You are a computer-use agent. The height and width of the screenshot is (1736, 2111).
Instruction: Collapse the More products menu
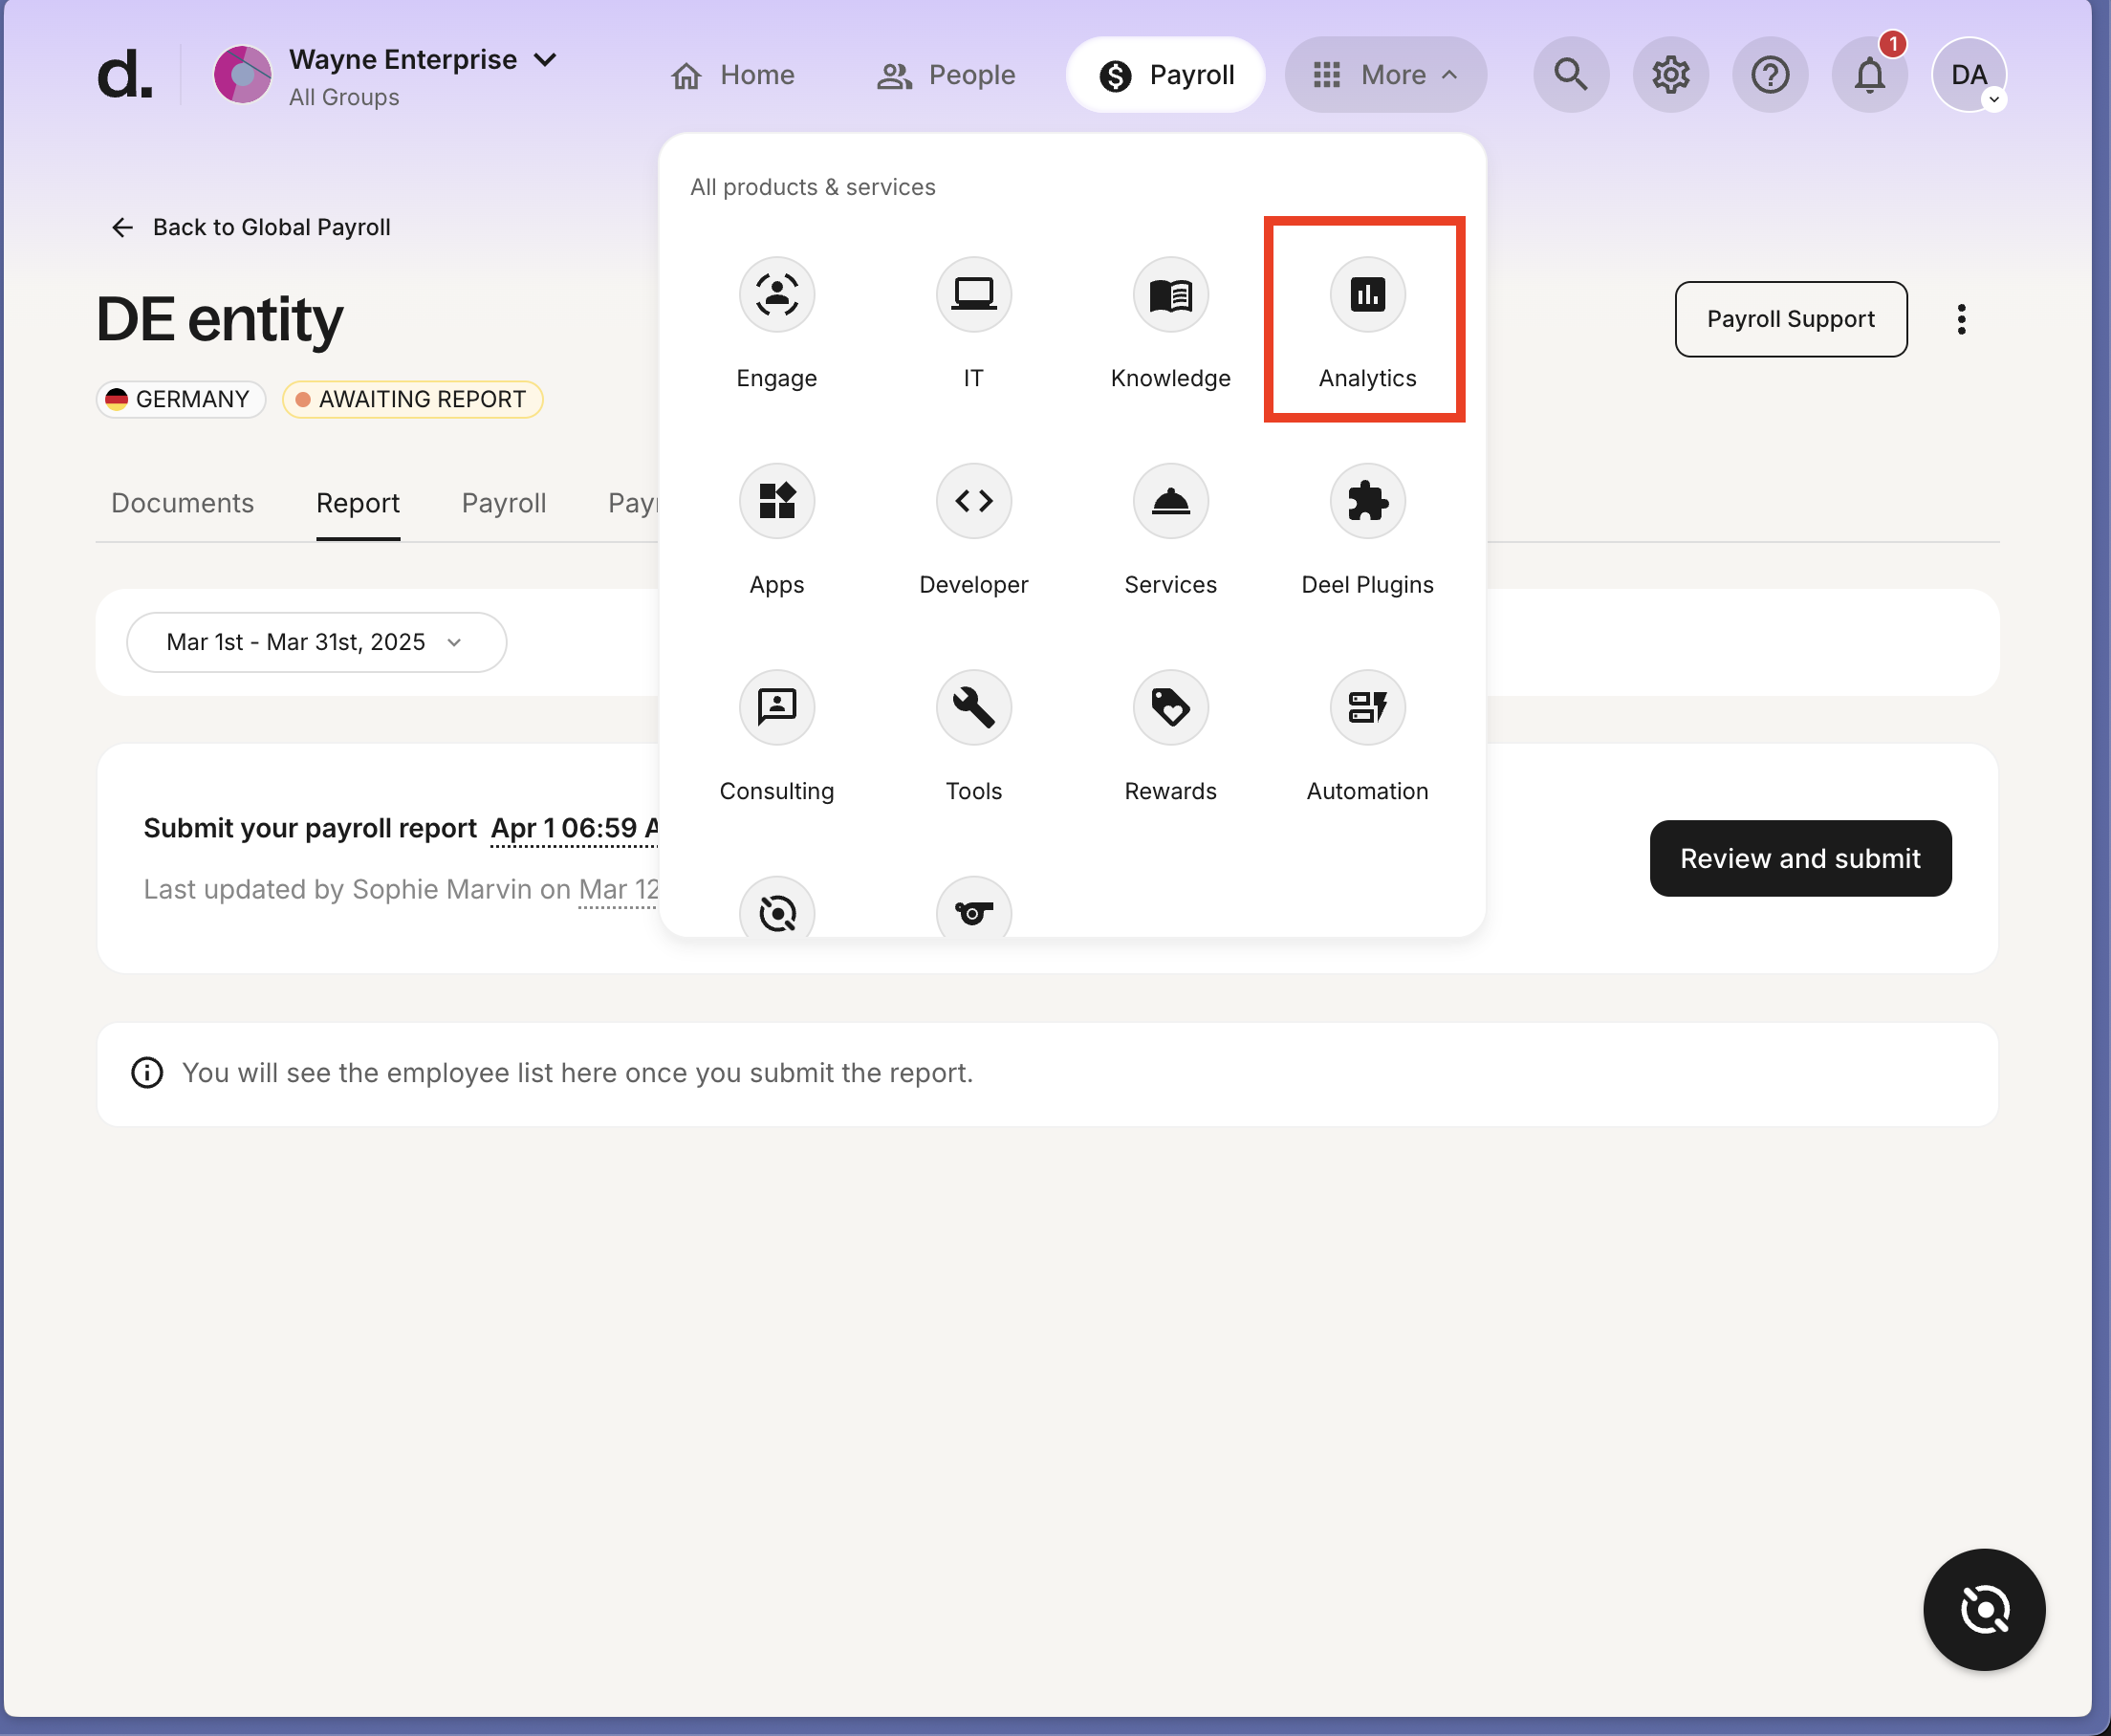(1385, 75)
